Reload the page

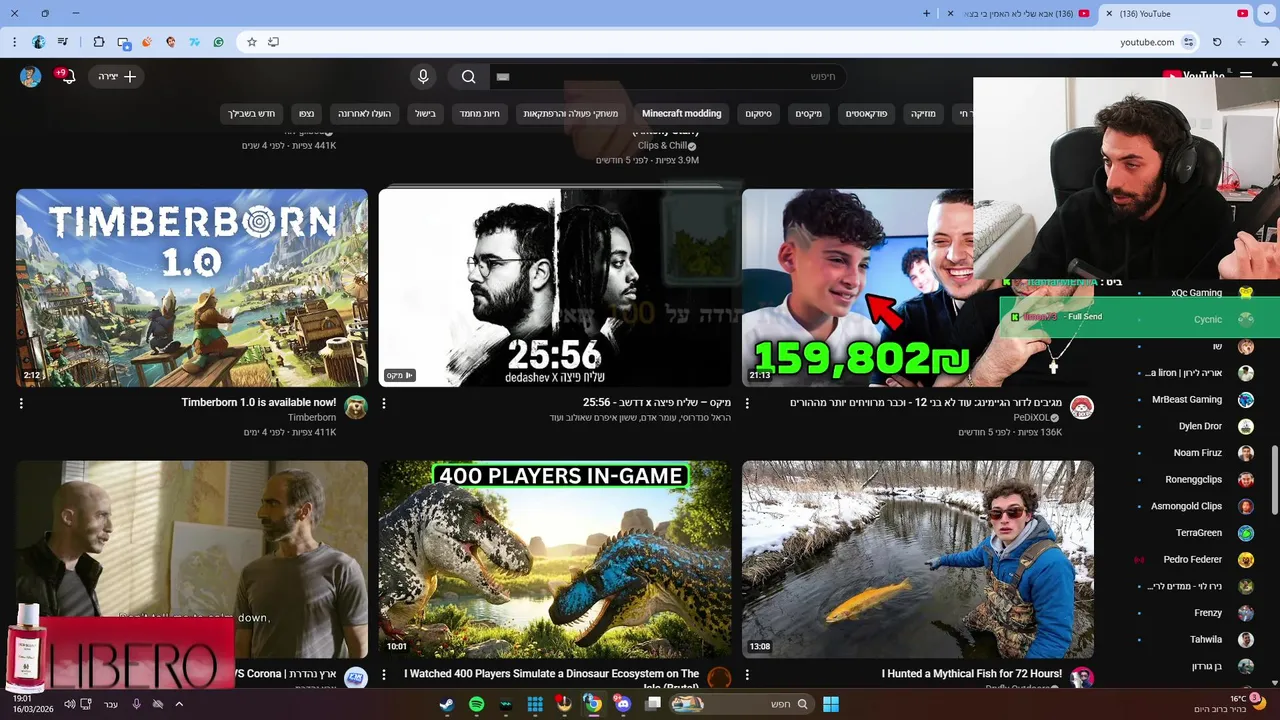point(1217,42)
